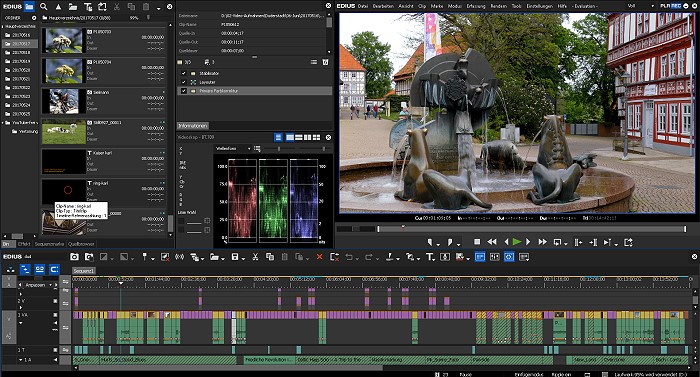The image size is (700, 377).
Task: Redo action on timeline toolbar
Action: [368, 257]
